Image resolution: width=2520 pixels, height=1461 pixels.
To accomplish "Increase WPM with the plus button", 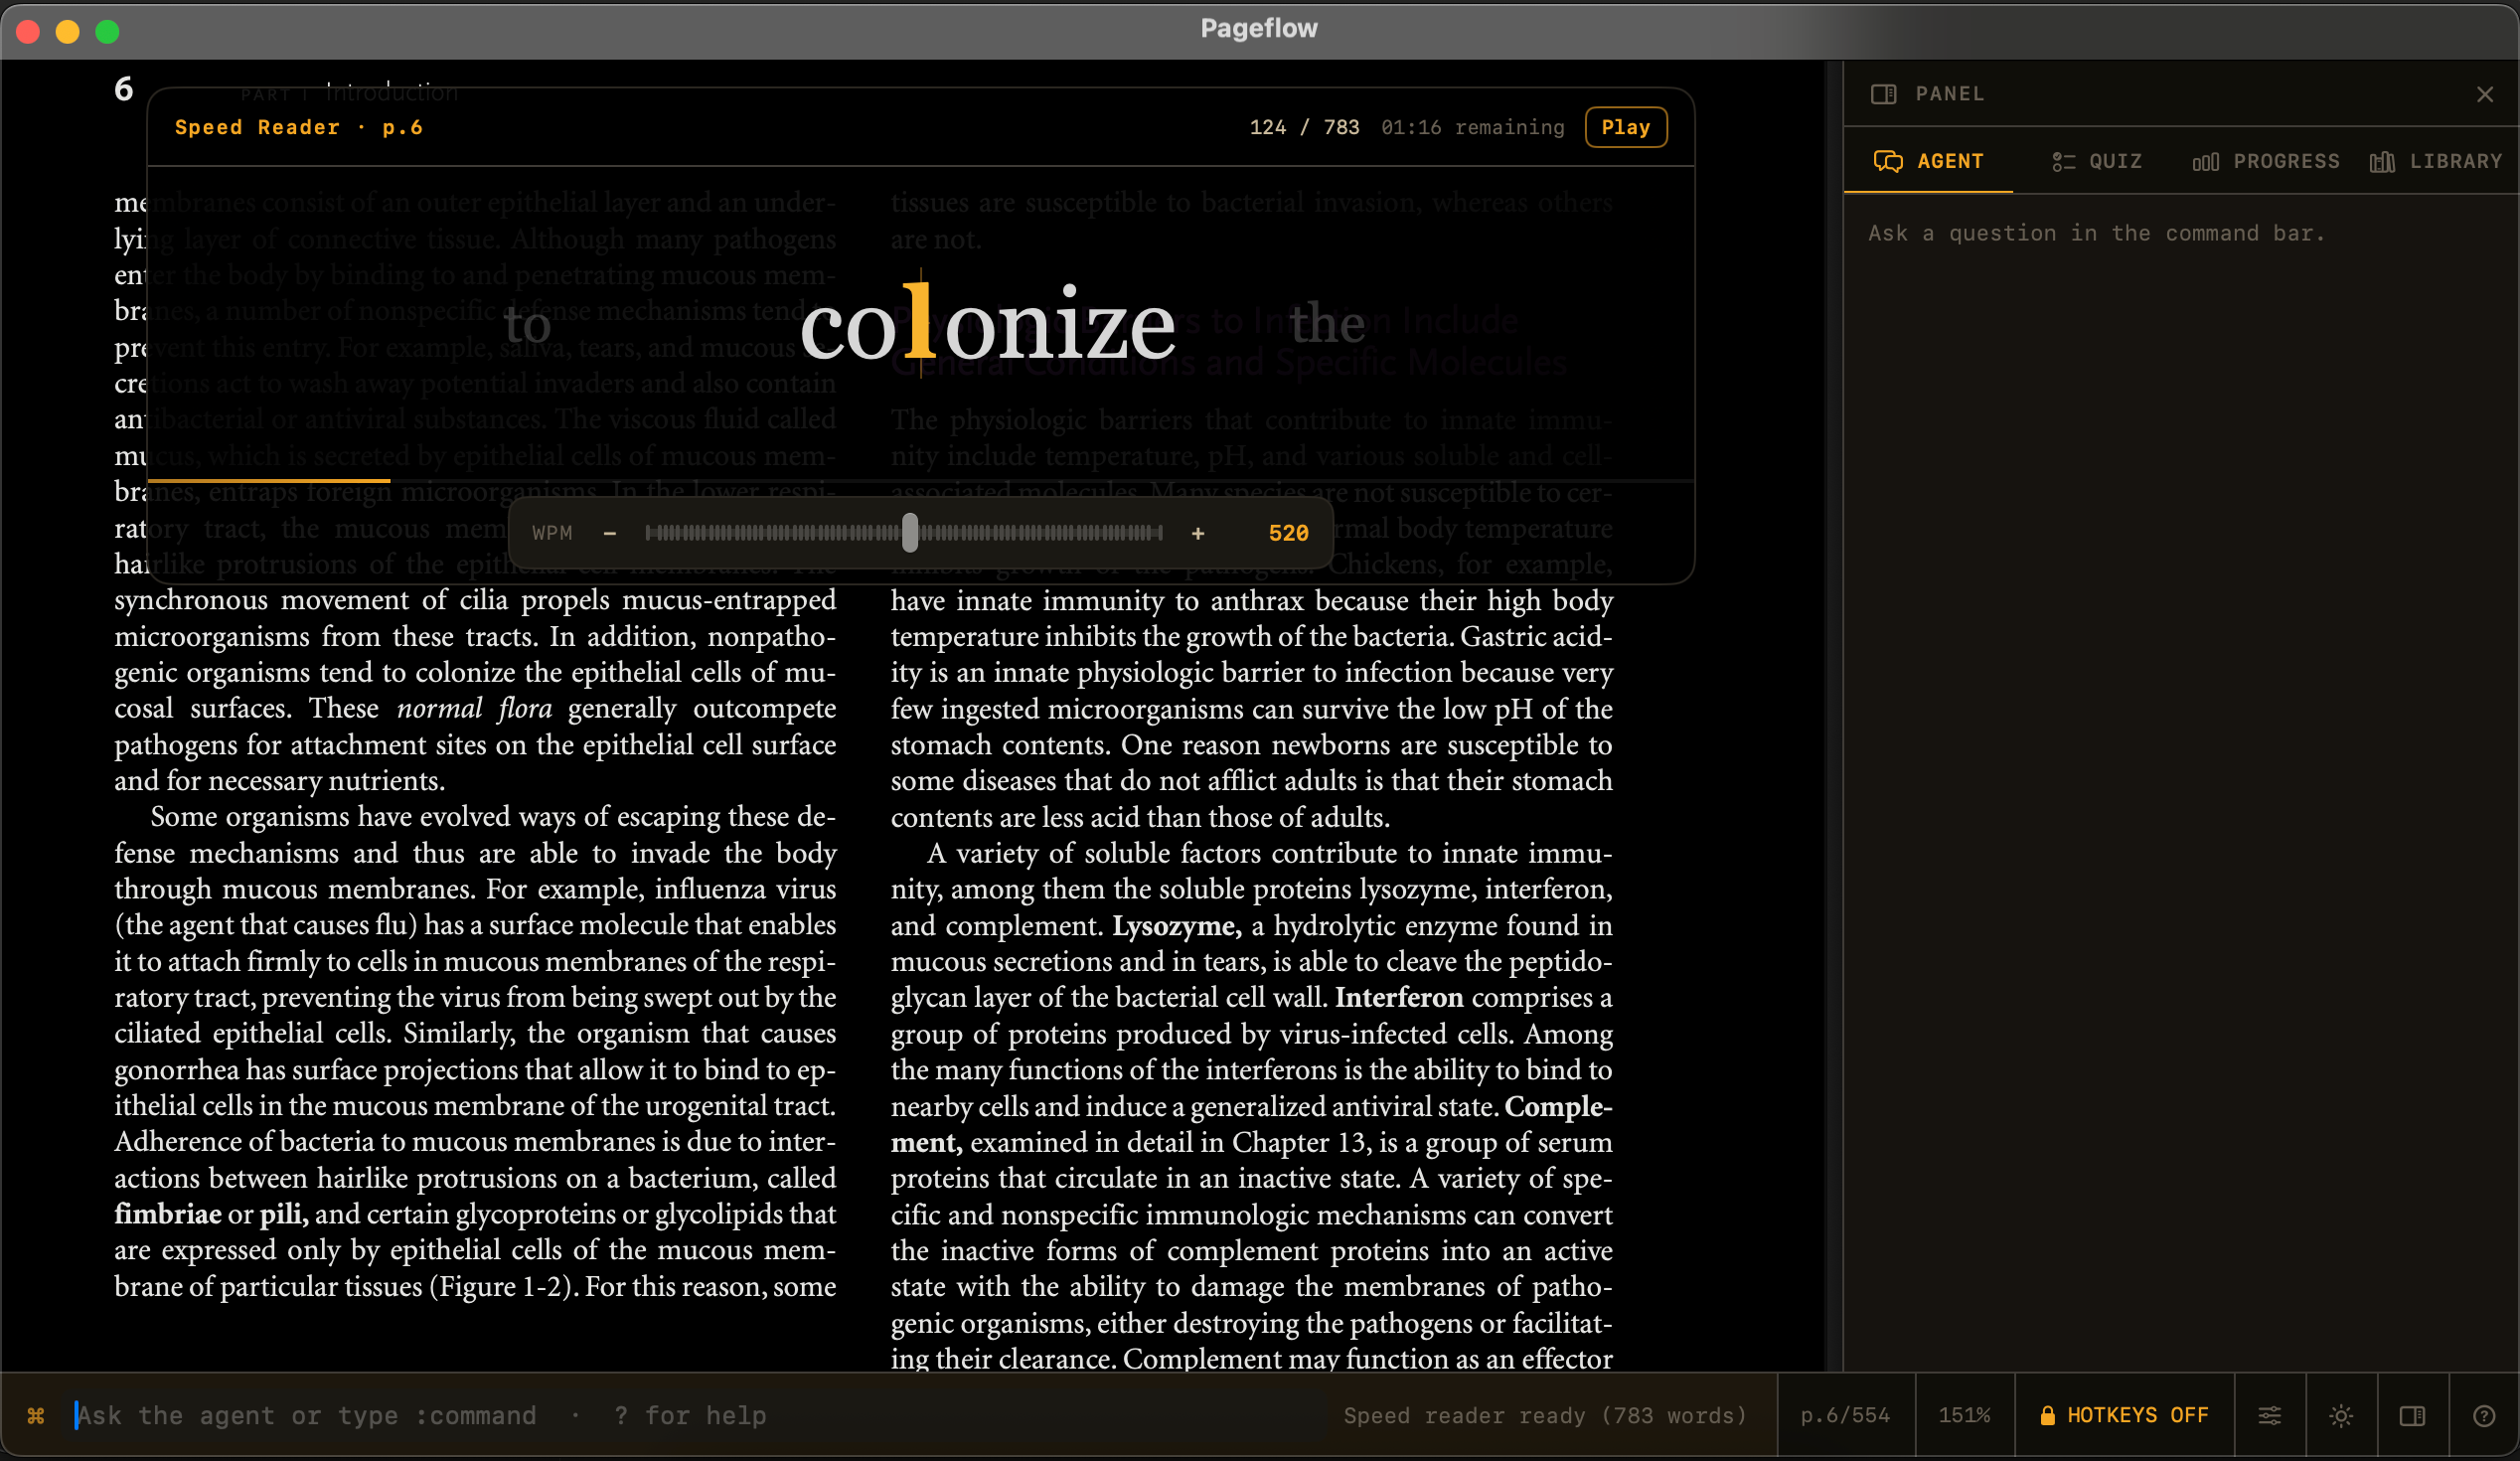I will tap(1198, 533).
